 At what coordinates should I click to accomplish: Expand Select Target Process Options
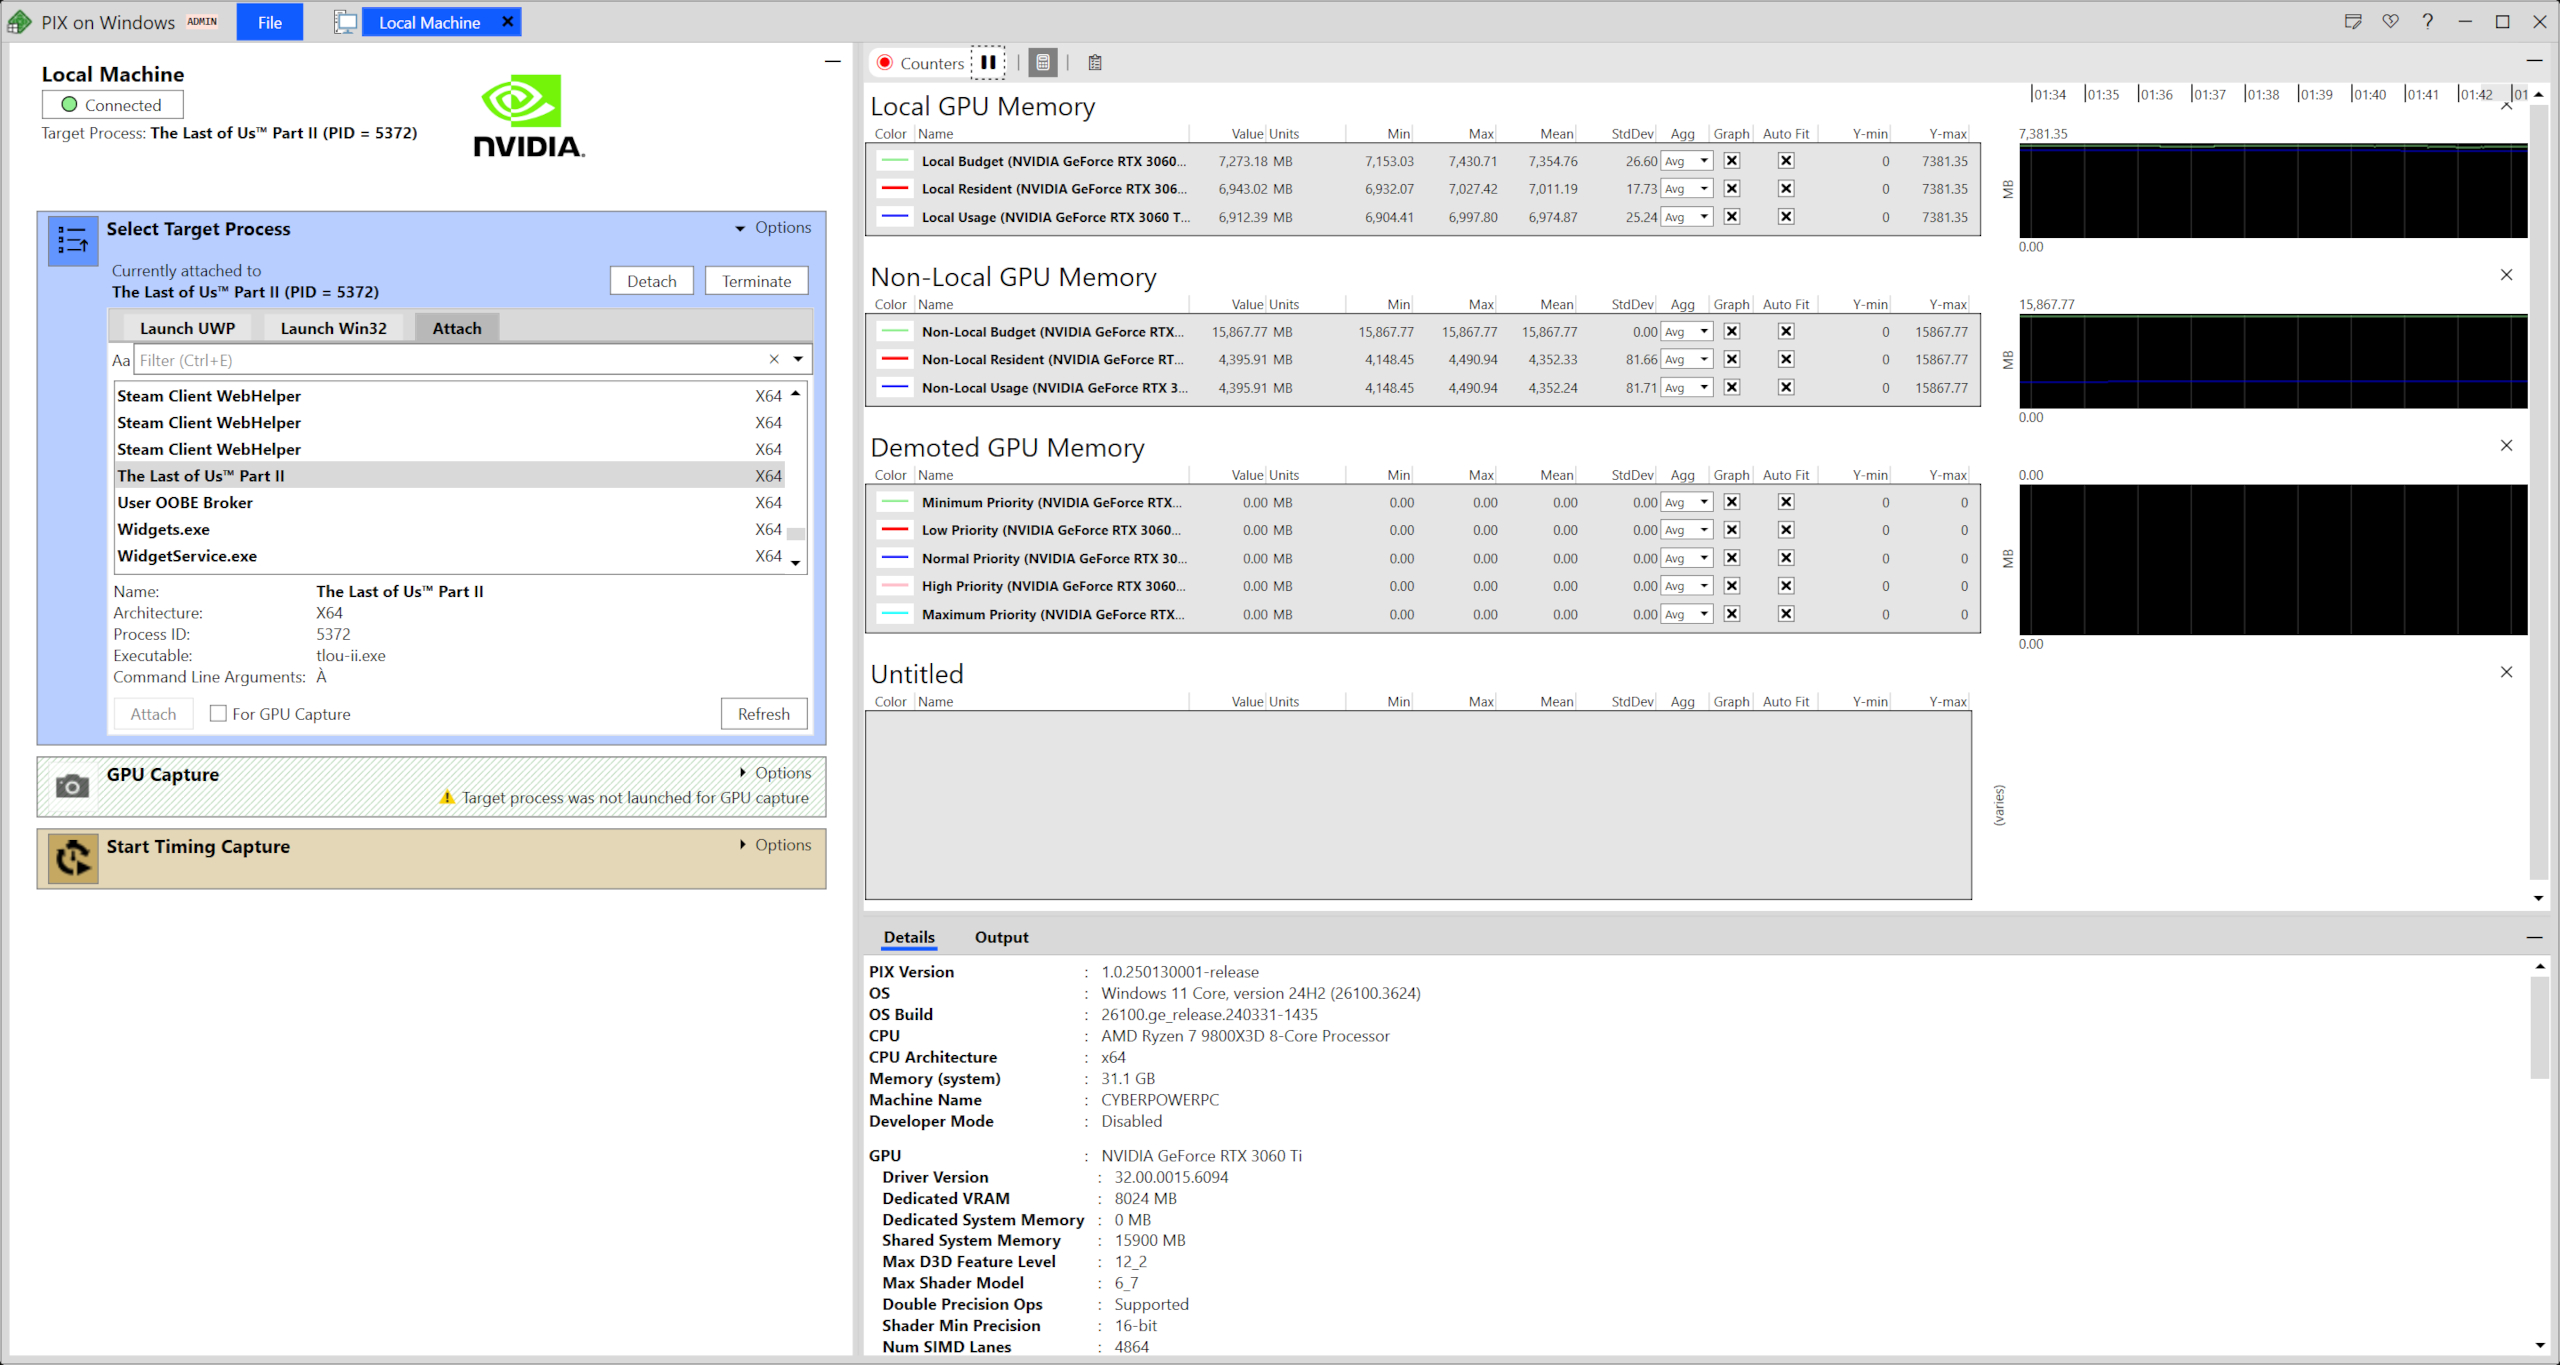[774, 228]
